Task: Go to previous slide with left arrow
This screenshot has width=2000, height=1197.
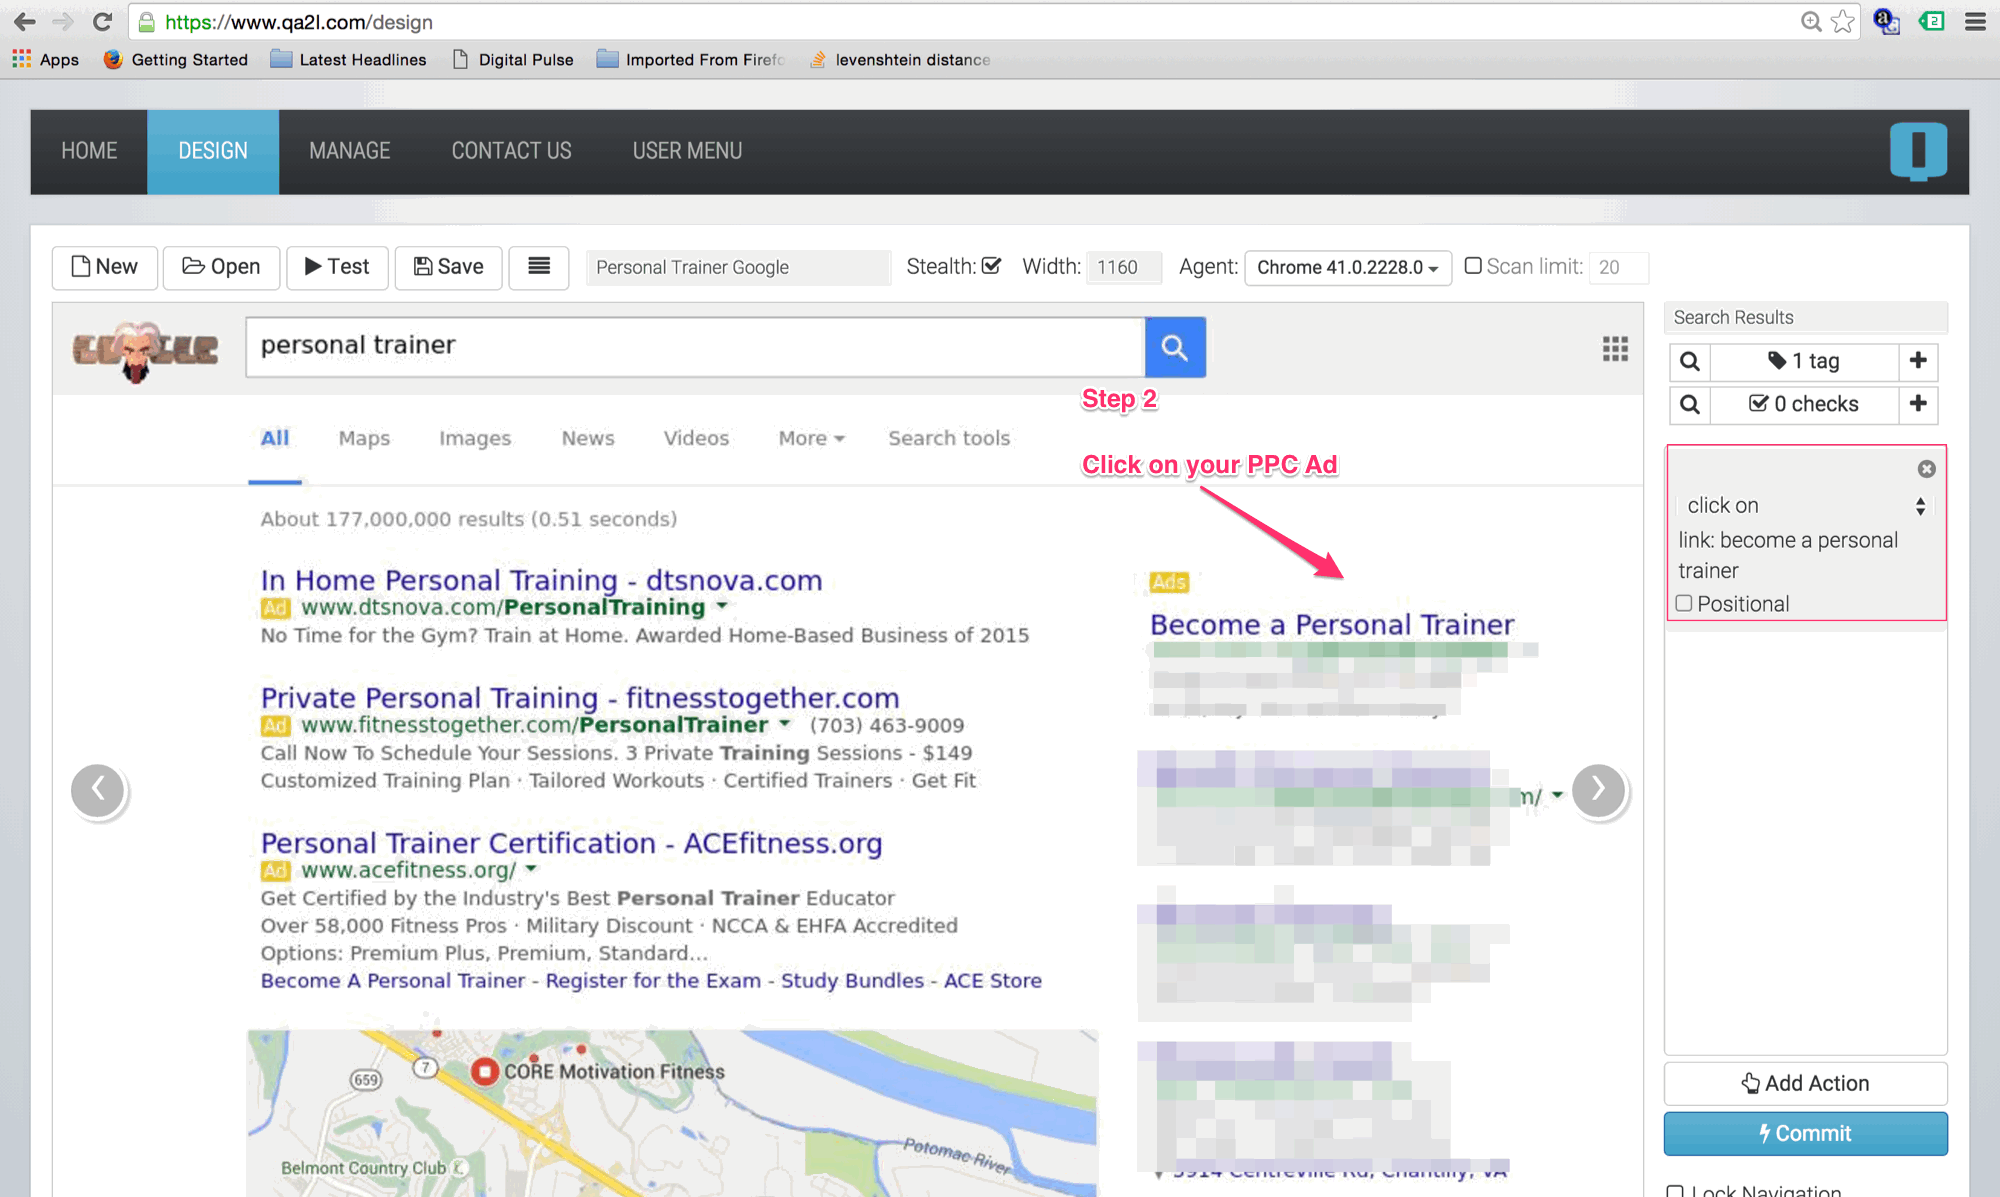Action: [98, 790]
